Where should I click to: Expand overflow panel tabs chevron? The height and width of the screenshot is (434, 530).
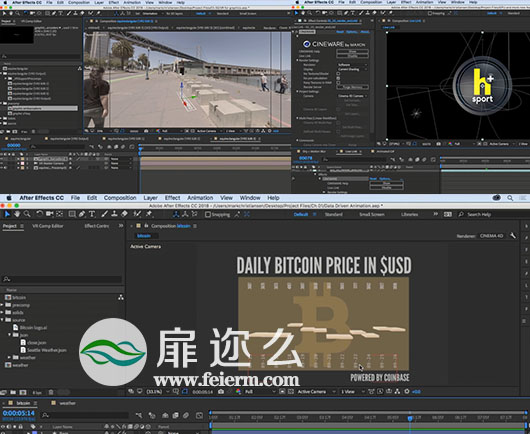121,226
